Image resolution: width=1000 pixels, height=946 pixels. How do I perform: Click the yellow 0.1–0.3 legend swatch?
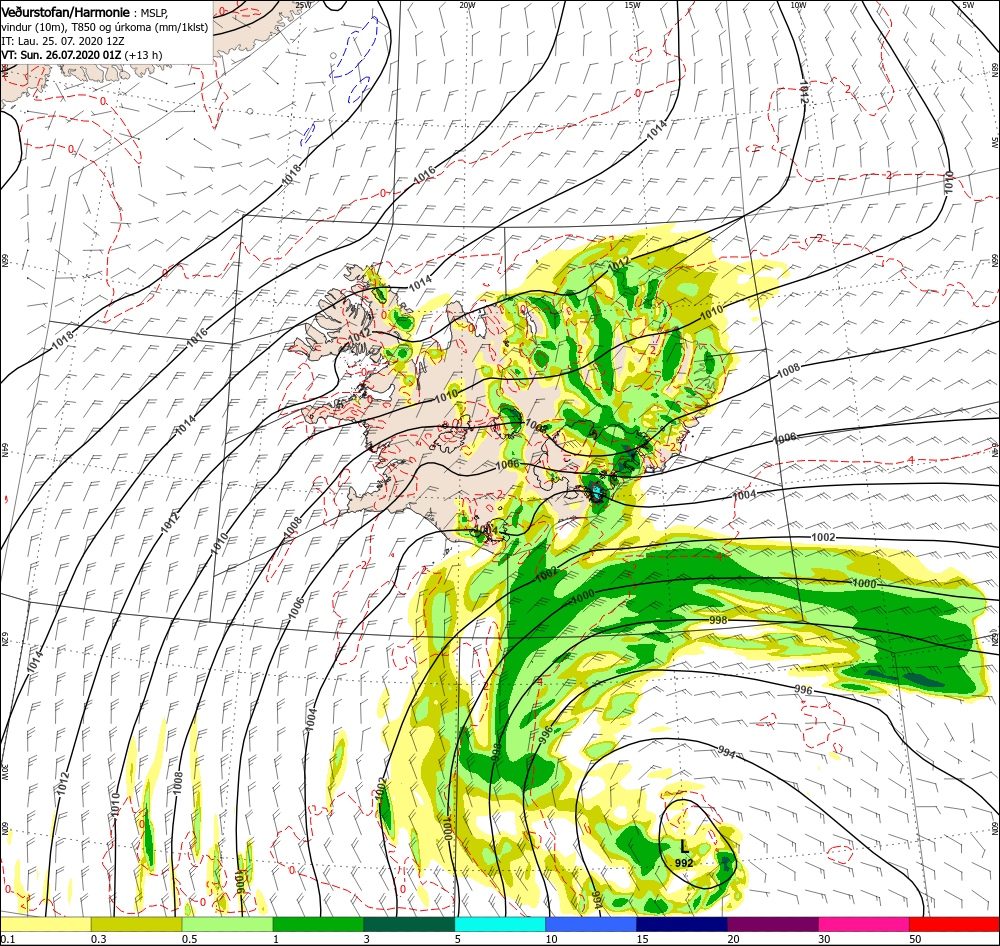pos(45,924)
